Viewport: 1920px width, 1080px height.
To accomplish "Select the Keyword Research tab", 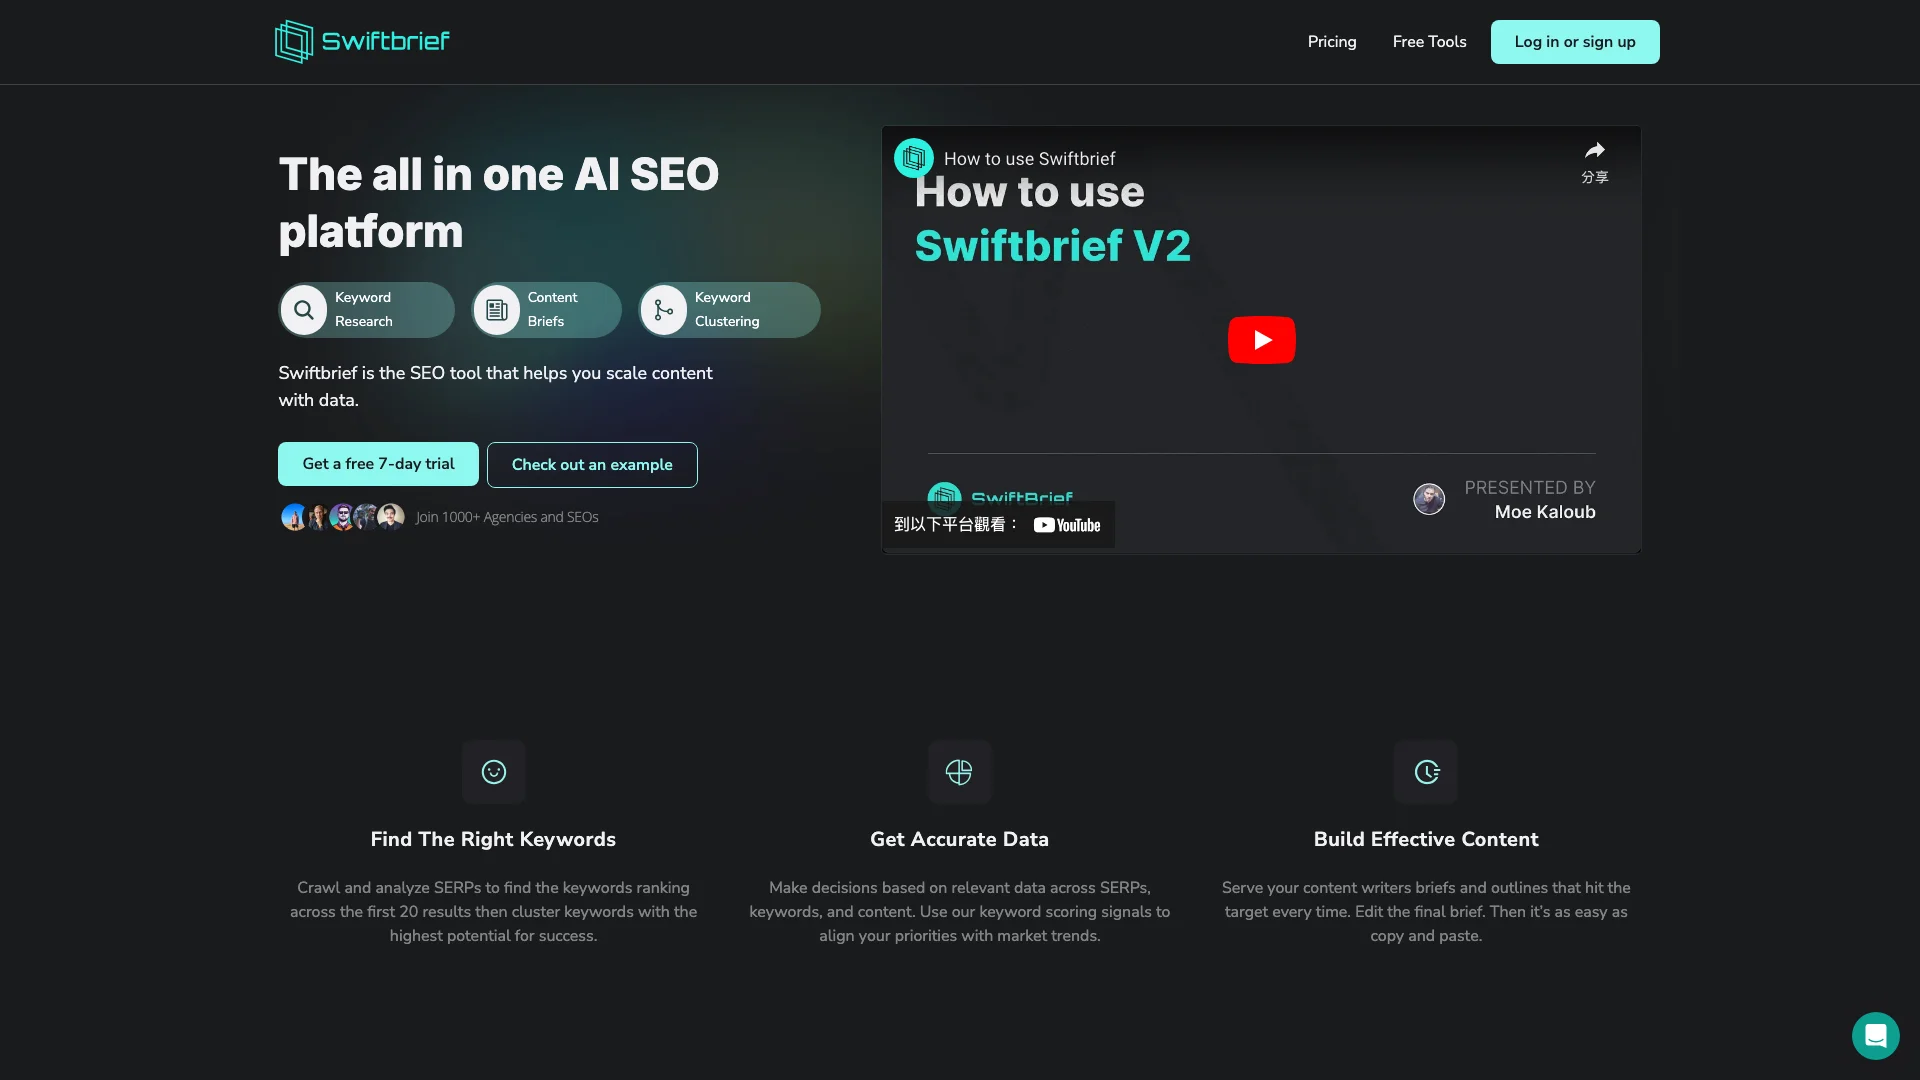I will (367, 309).
